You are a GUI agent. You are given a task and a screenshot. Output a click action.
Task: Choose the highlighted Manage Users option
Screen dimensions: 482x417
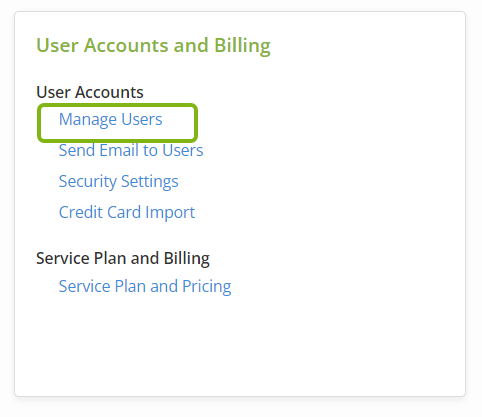pyautogui.click(x=110, y=120)
